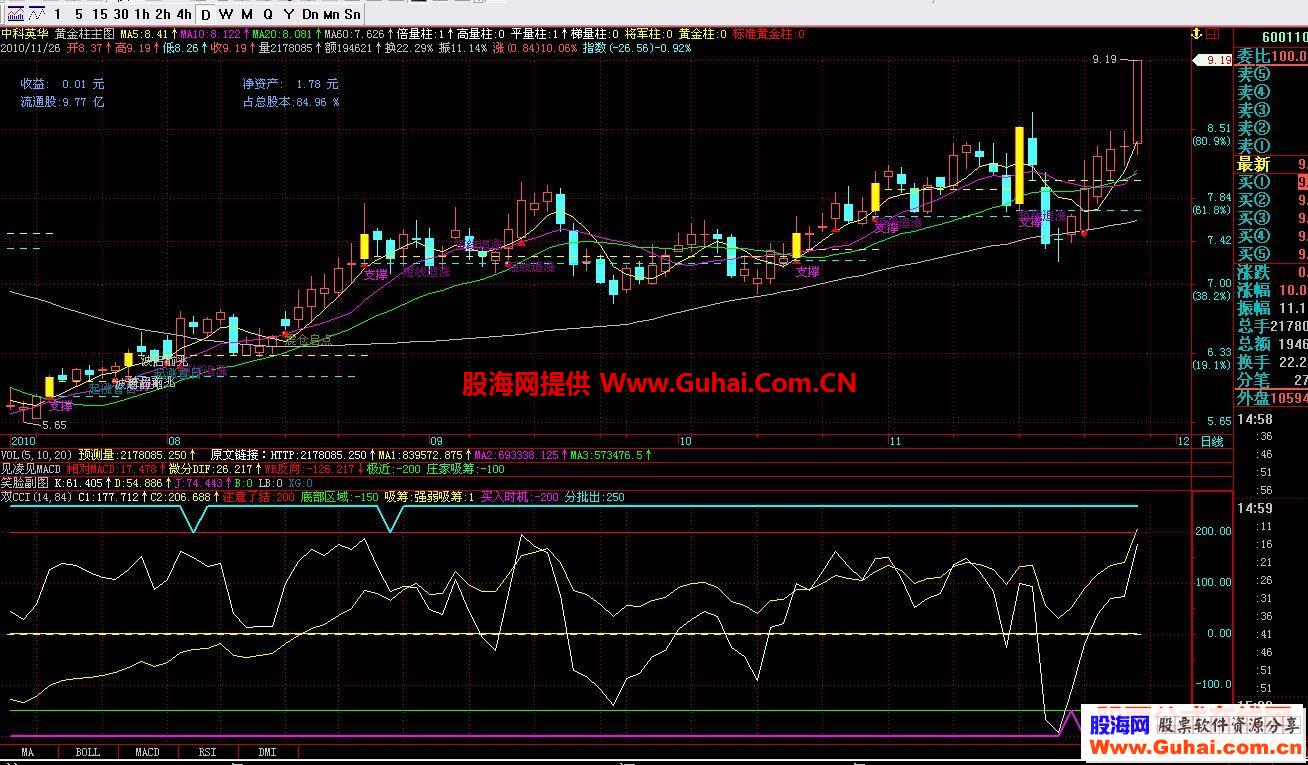Click the 日线 label on time axis
The image size is (1308, 765).
(x=1211, y=440)
